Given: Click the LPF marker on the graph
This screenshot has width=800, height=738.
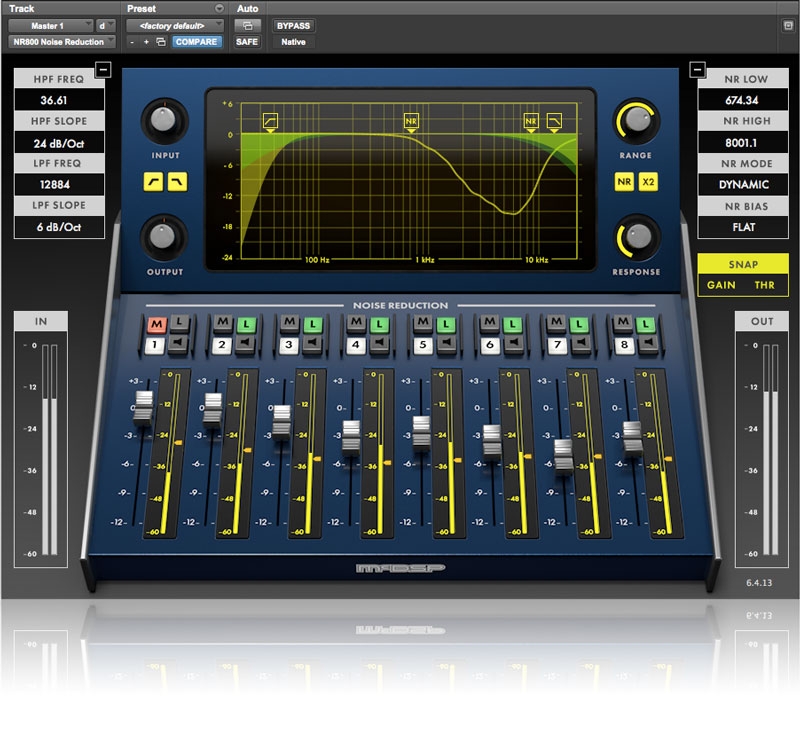Looking at the screenshot, I should click(x=555, y=121).
